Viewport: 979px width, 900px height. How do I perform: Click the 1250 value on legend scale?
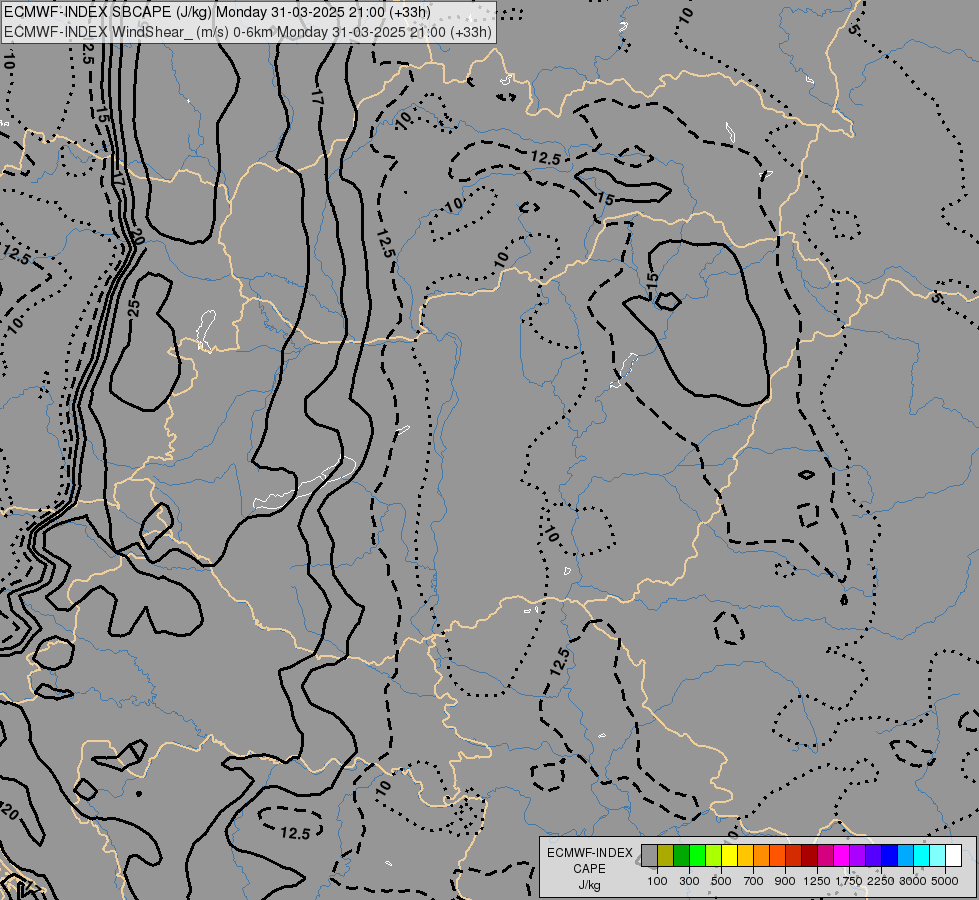pos(817,881)
